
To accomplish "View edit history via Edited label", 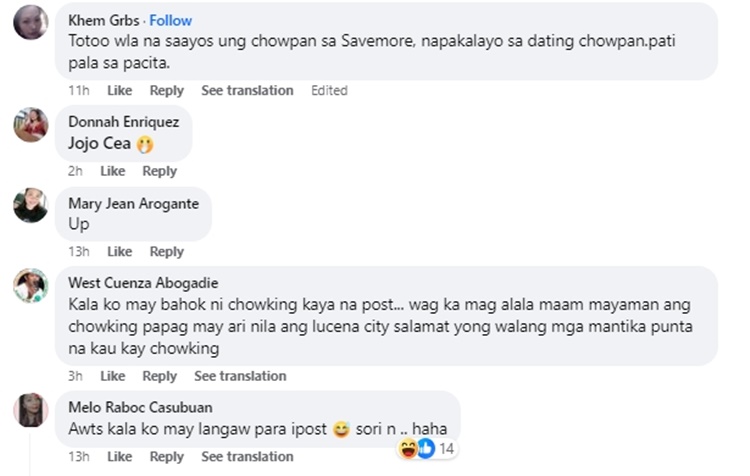I will click(x=329, y=90).
